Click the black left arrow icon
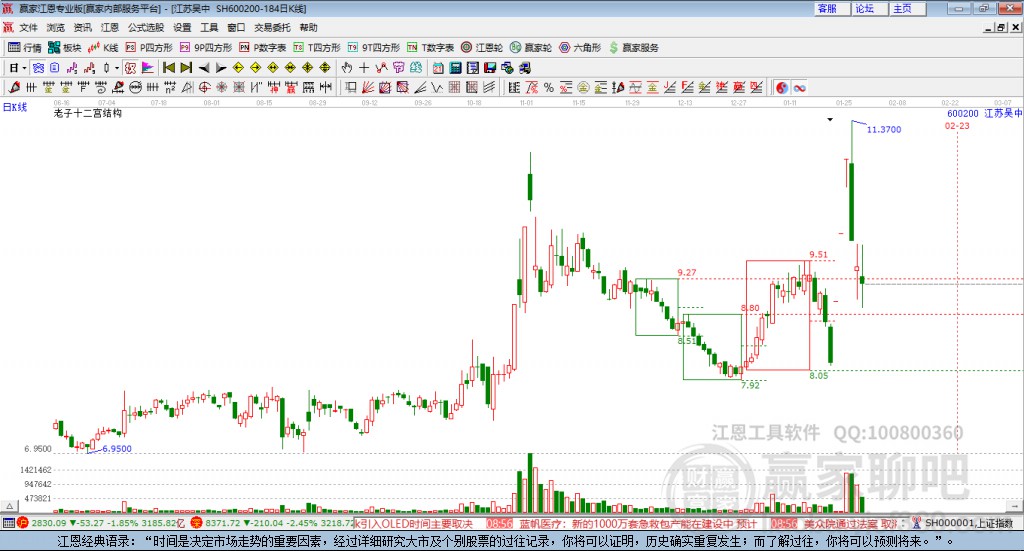Screen dimensions: 1024x551 204,68
